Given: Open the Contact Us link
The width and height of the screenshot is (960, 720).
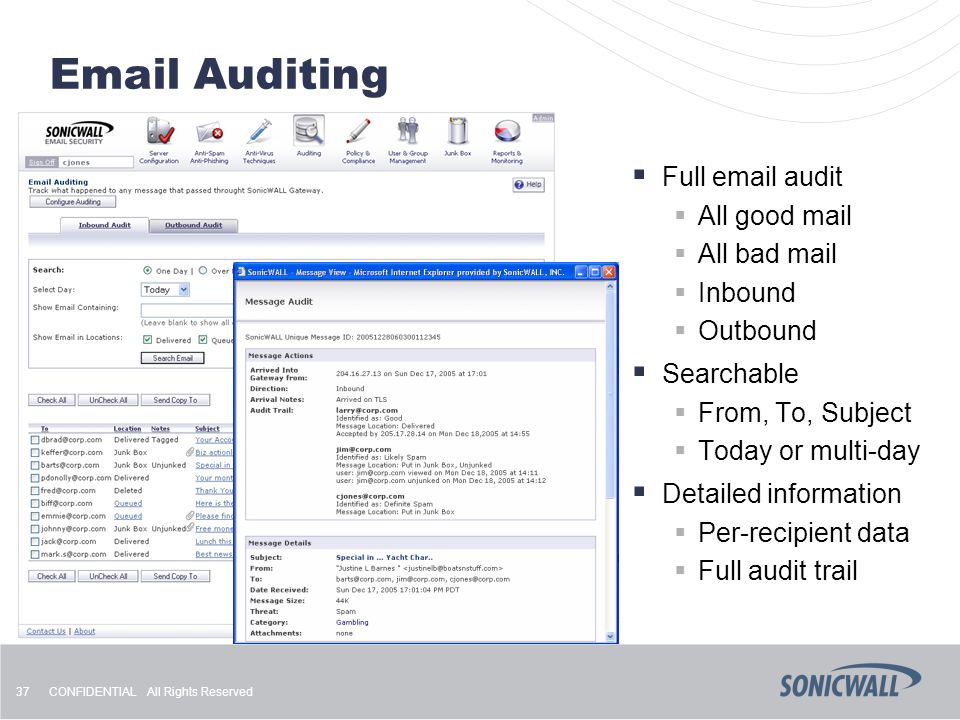Looking at the screenshot, I should 46,631.
